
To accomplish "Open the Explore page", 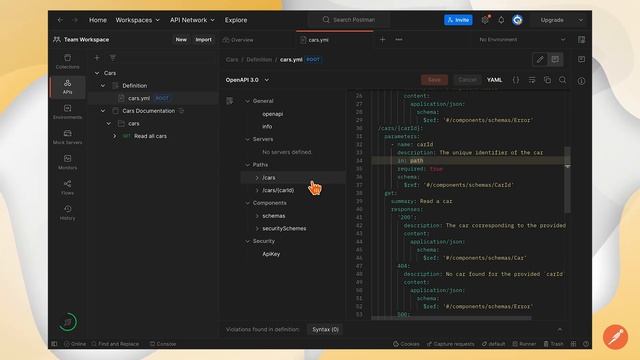I will [x=236, y=20].
